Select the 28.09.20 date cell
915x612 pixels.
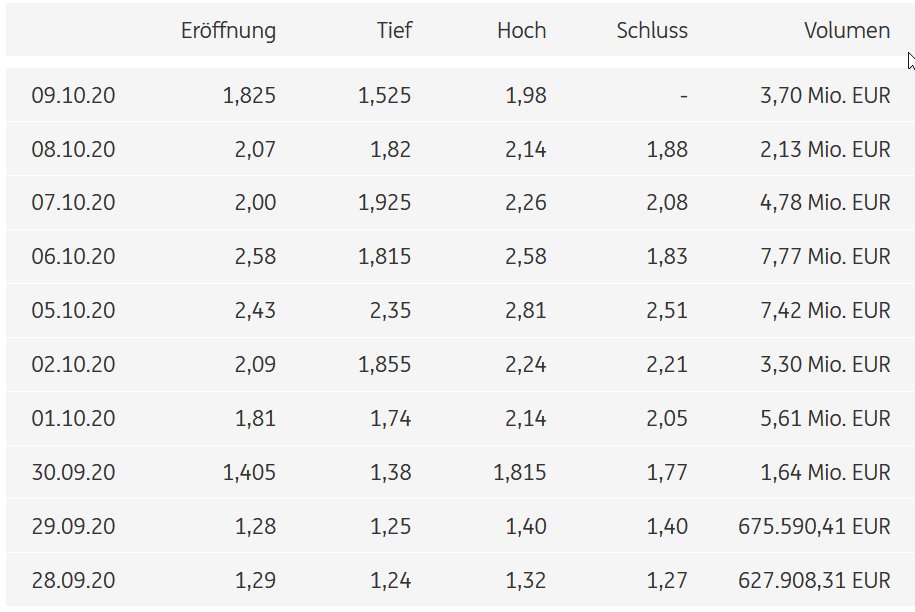pyautogui.click(x=73, y=581)
